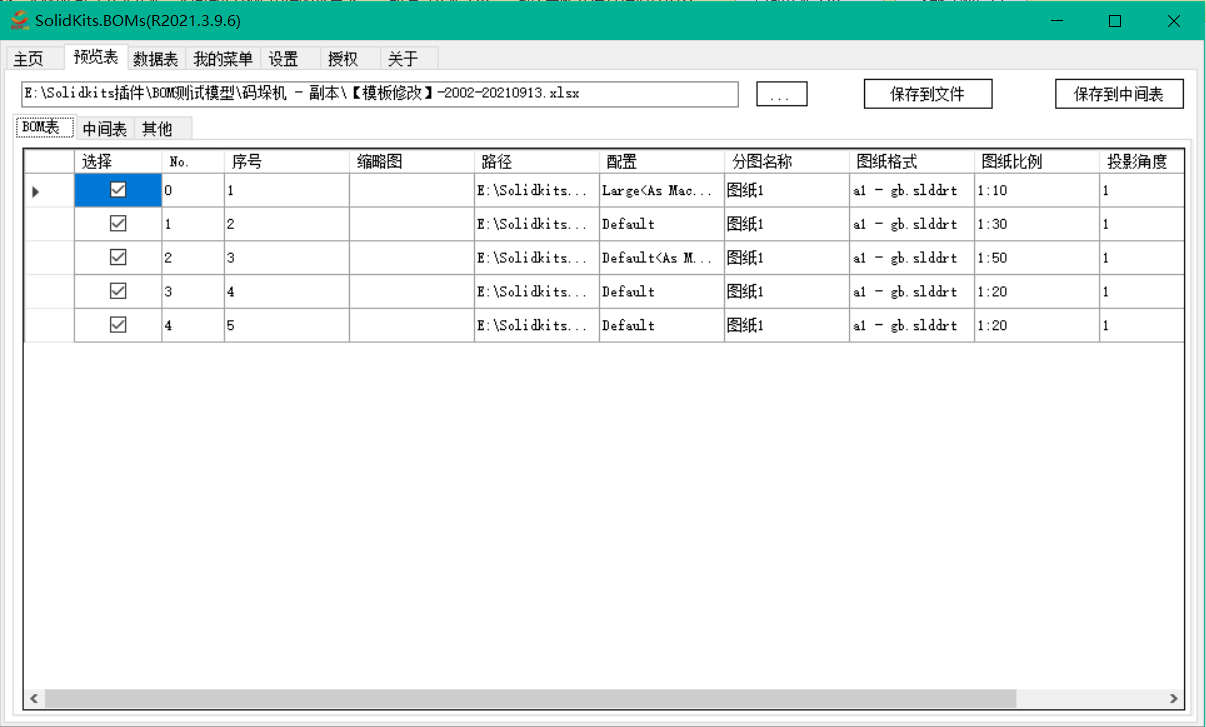1206x727 pixels.
Task: Click inside the xlsx file path field
Action: 380,93
